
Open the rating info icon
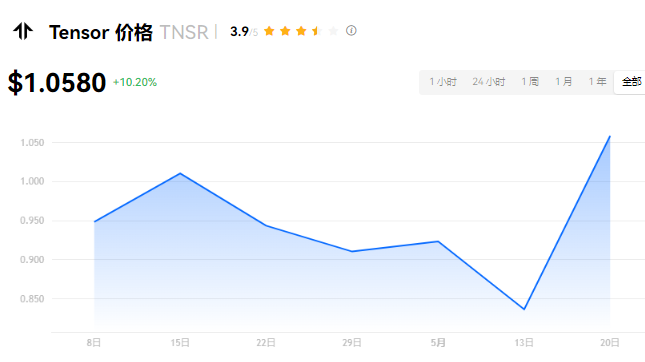pos(351,30)
